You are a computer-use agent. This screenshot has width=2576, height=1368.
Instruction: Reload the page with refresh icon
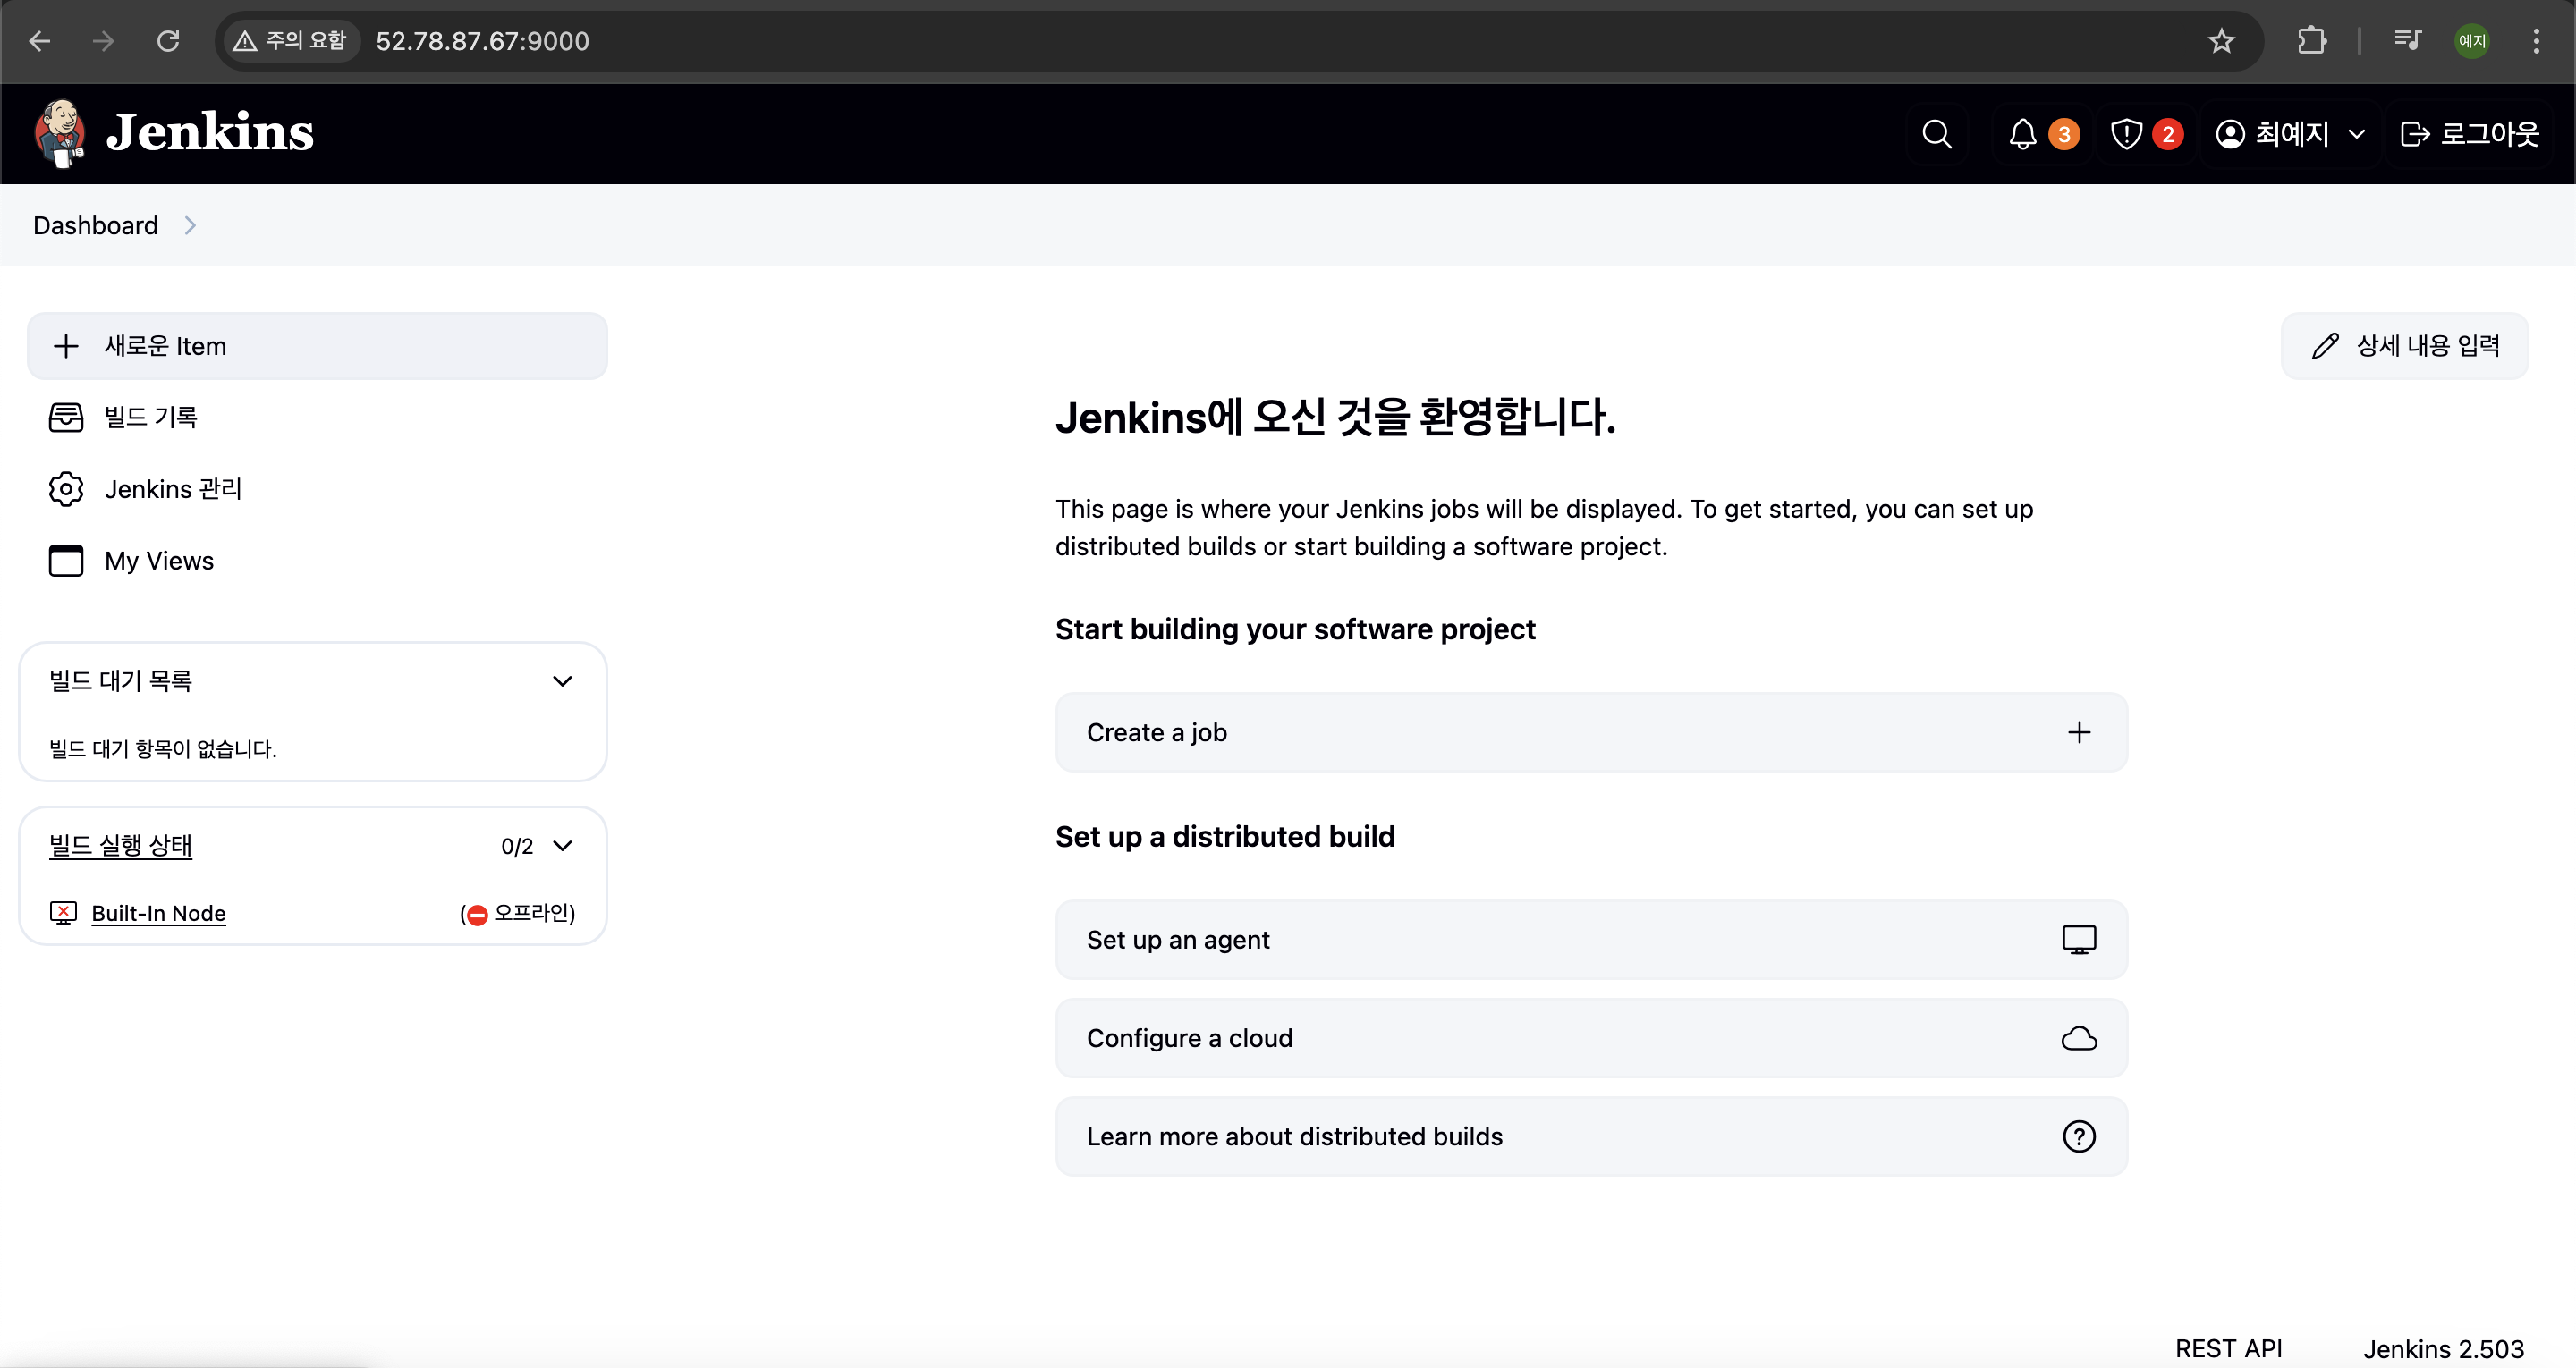(x=168, y=41)
